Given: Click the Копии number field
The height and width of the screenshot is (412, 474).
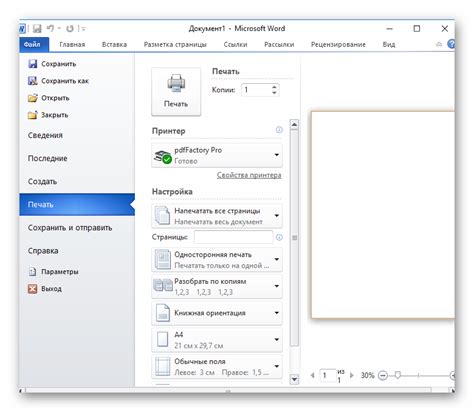Looking at the screenshot, I should [256, 90].
